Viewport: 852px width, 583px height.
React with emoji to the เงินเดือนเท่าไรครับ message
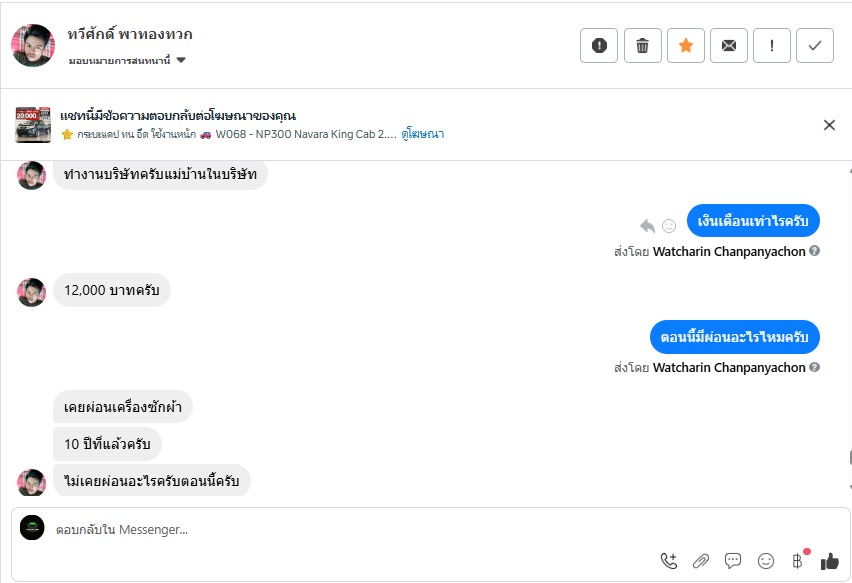pos(669,226)
